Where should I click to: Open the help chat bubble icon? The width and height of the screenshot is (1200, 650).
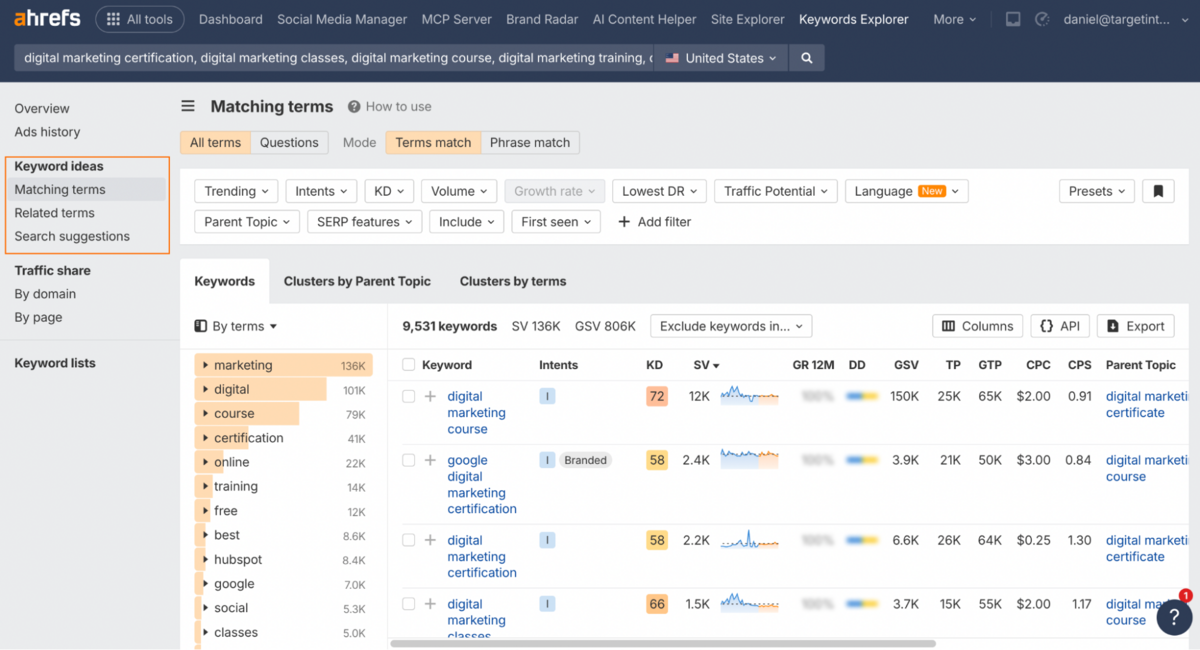pos(1174,618)
